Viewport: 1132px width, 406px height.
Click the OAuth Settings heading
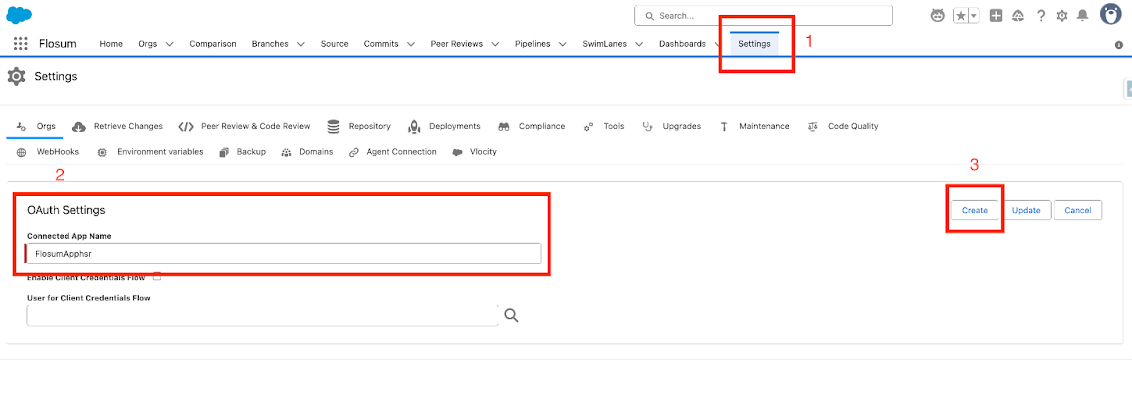tap(66, 210)
